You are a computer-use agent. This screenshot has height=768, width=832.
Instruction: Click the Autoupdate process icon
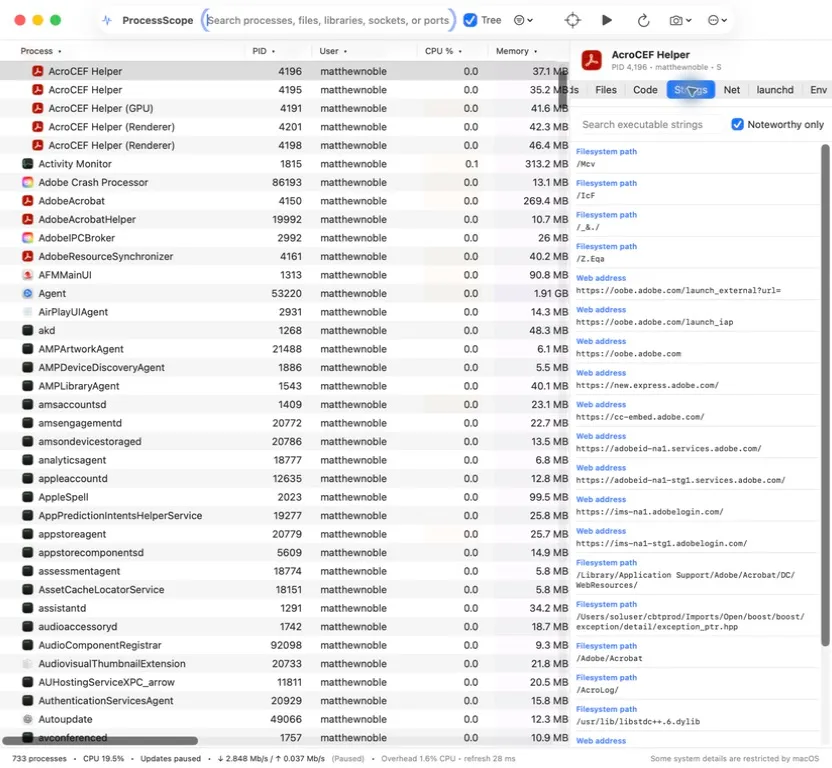pyautogui.click(x=28, y=719)
